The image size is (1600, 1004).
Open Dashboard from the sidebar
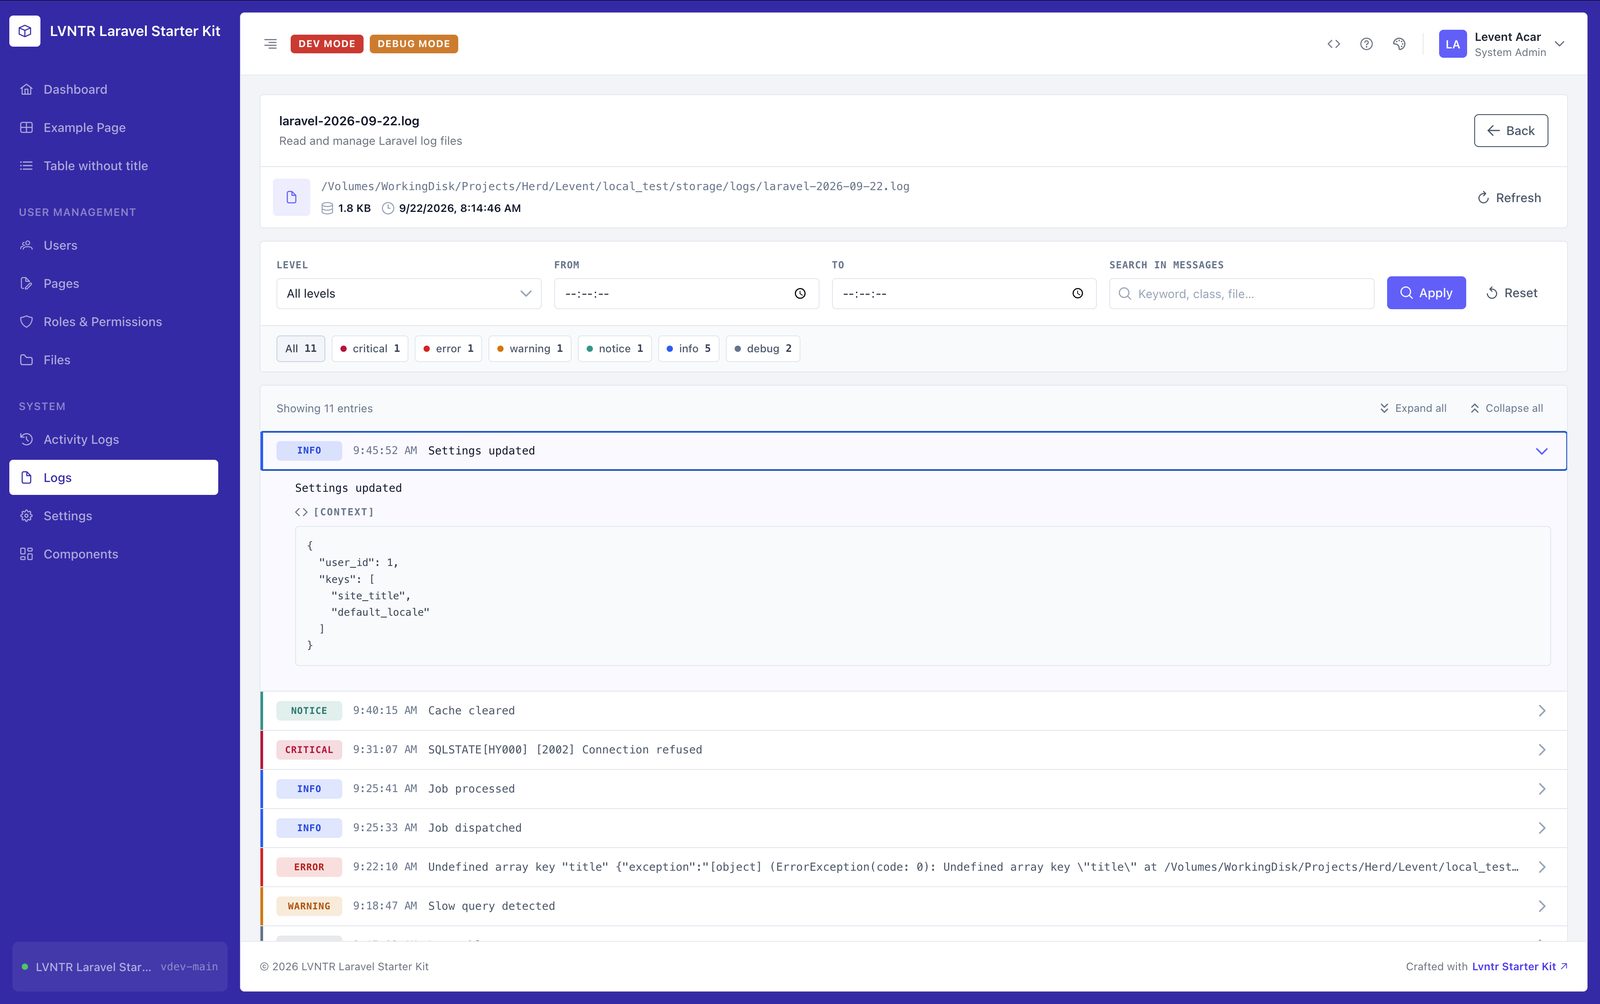click(114, 89)
